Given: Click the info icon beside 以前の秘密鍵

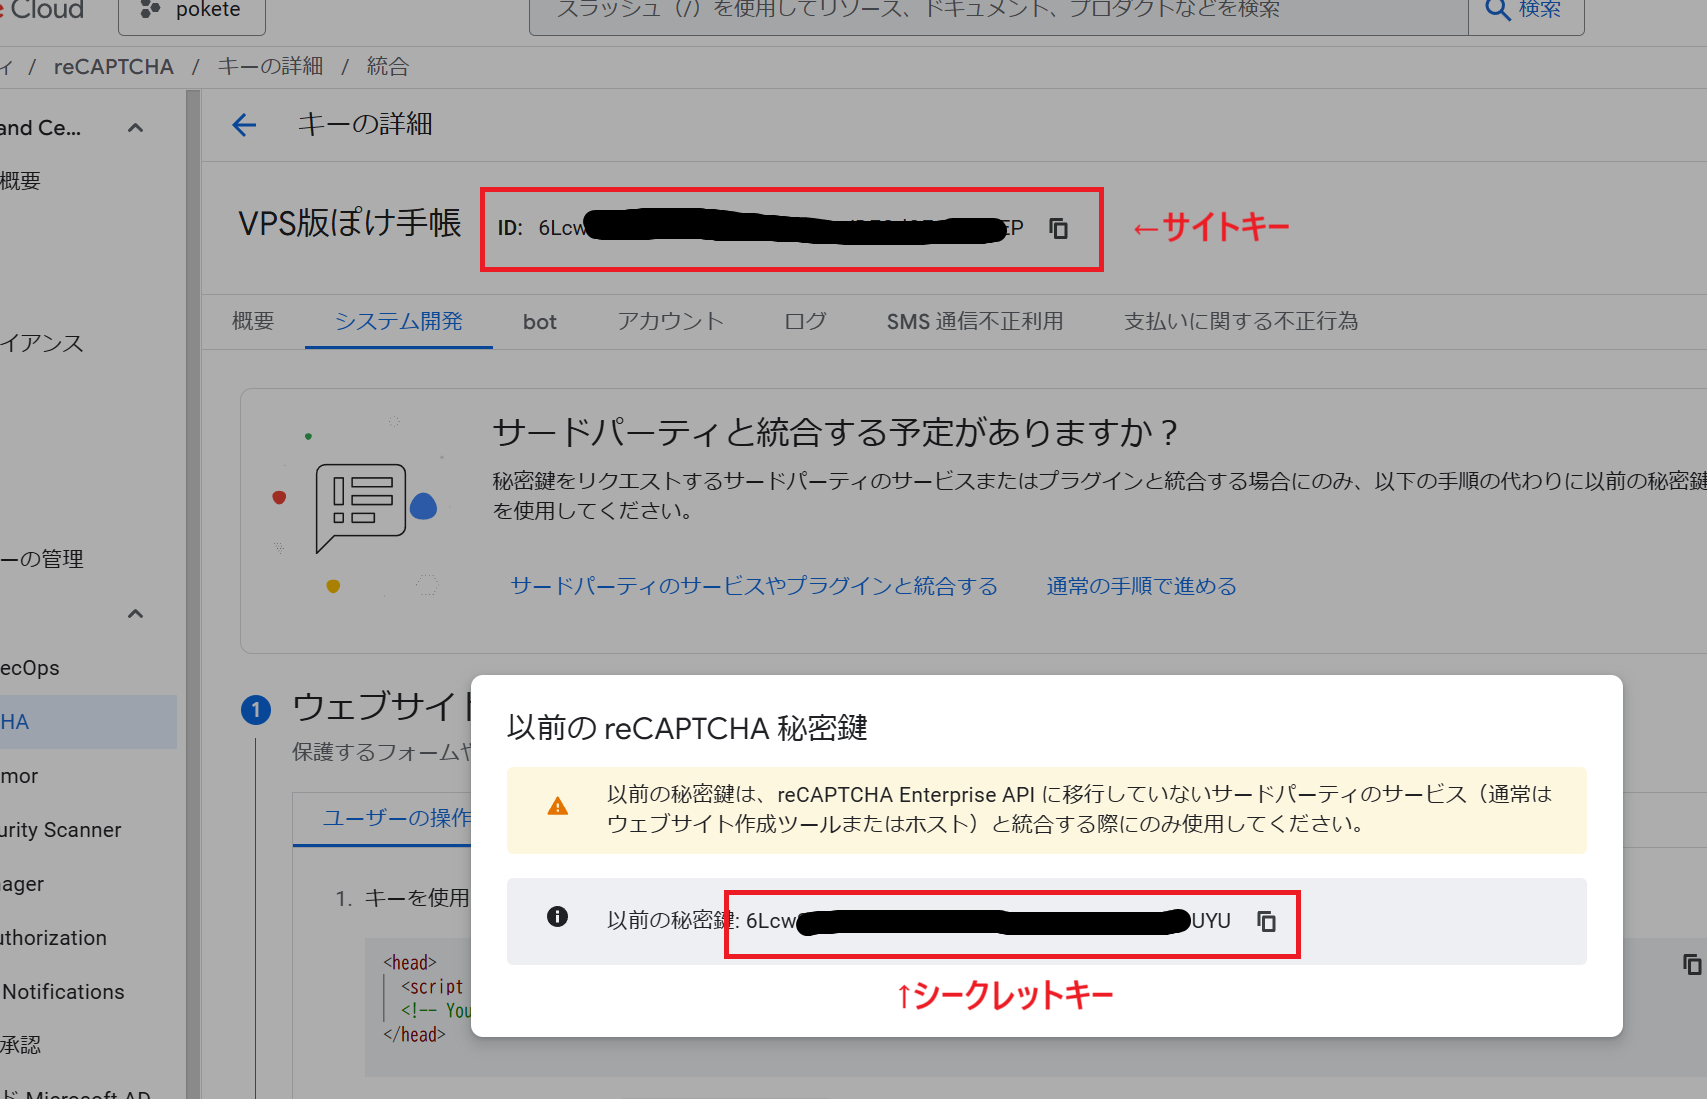Looking at the screenshot, I should tap(558, 917).
